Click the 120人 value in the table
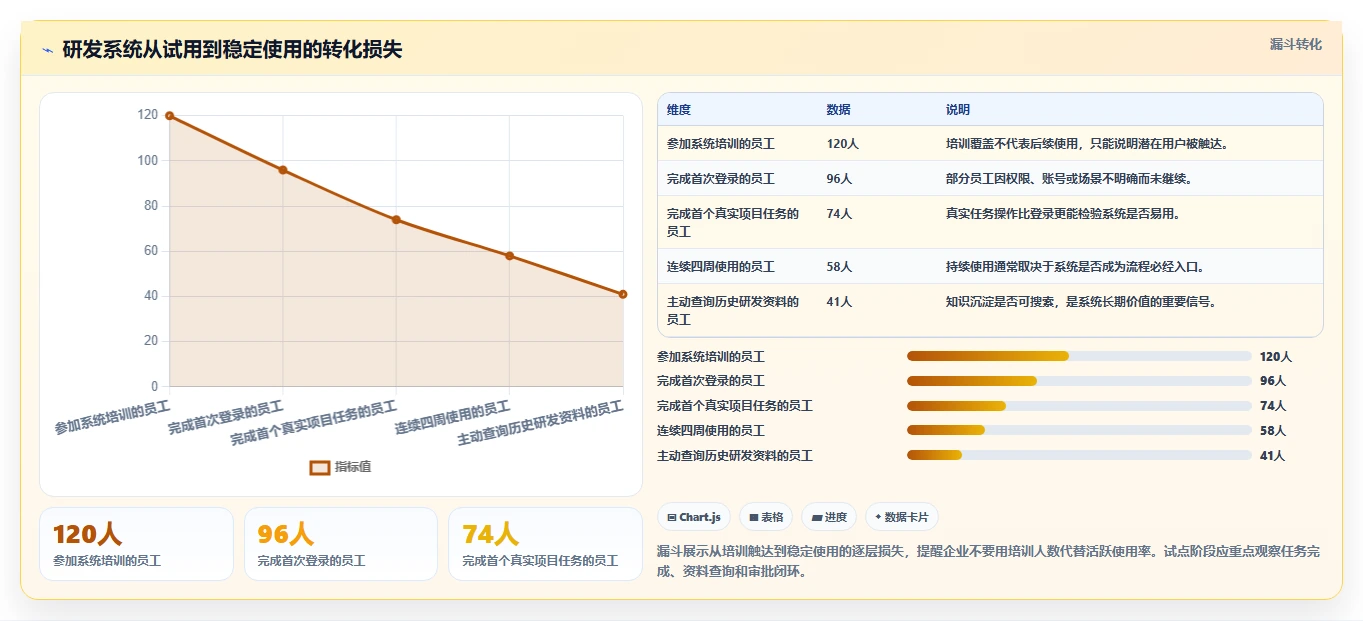This screenshot has width=1363, height=621. click(x=843, y=144)
